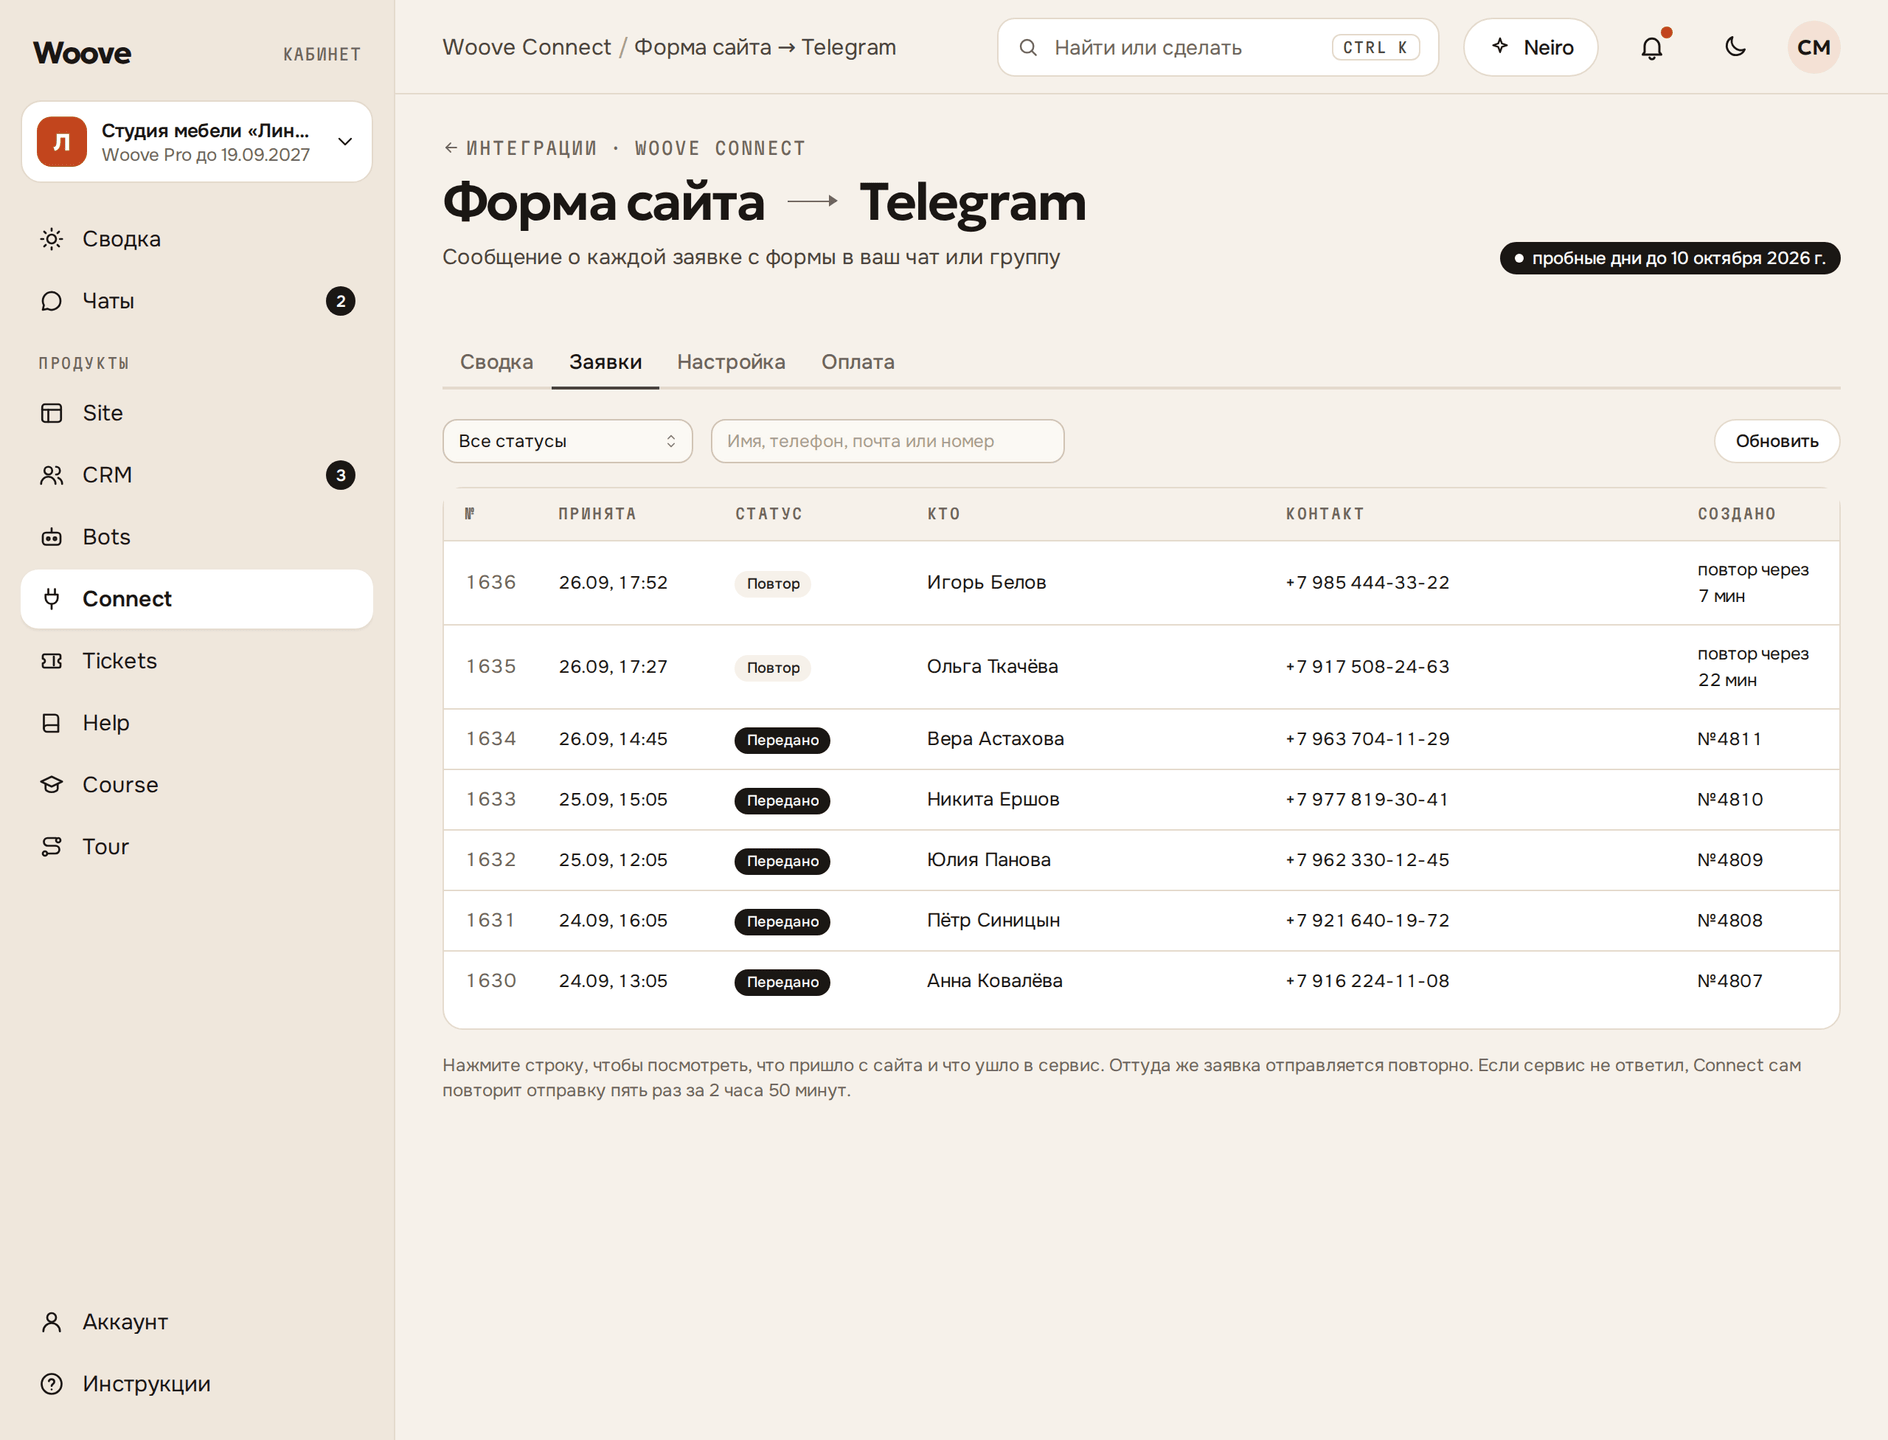
Task: Click the WOOVE CONNECT subheader link
Action: 720,148
